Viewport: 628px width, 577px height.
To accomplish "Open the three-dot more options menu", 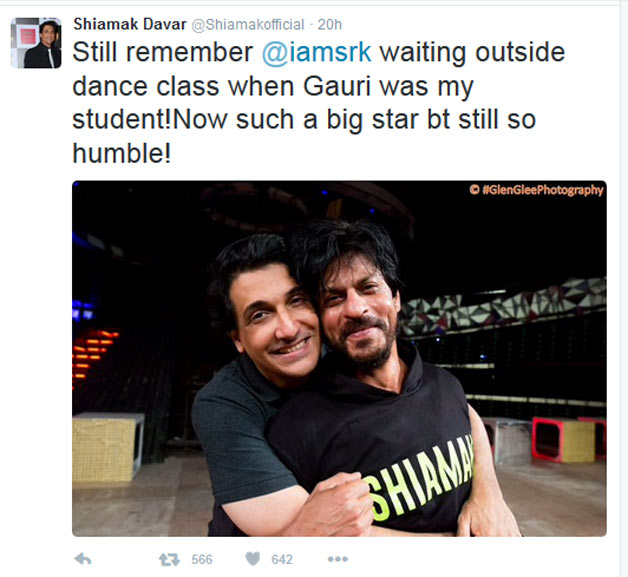I will (x=338, y=559).
